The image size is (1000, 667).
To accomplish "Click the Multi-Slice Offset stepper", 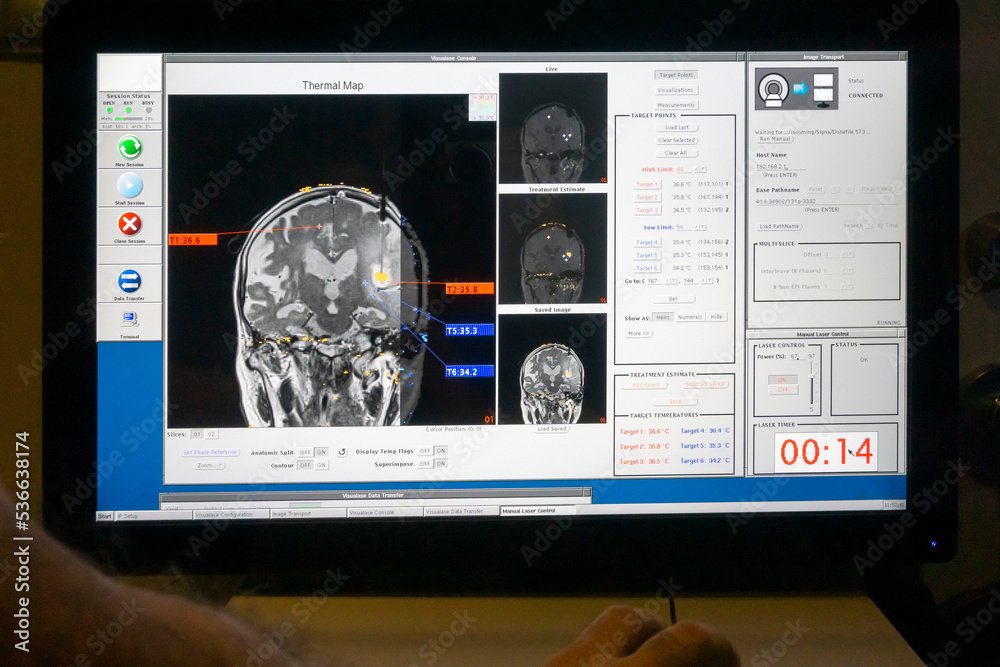I will [848, 254].
